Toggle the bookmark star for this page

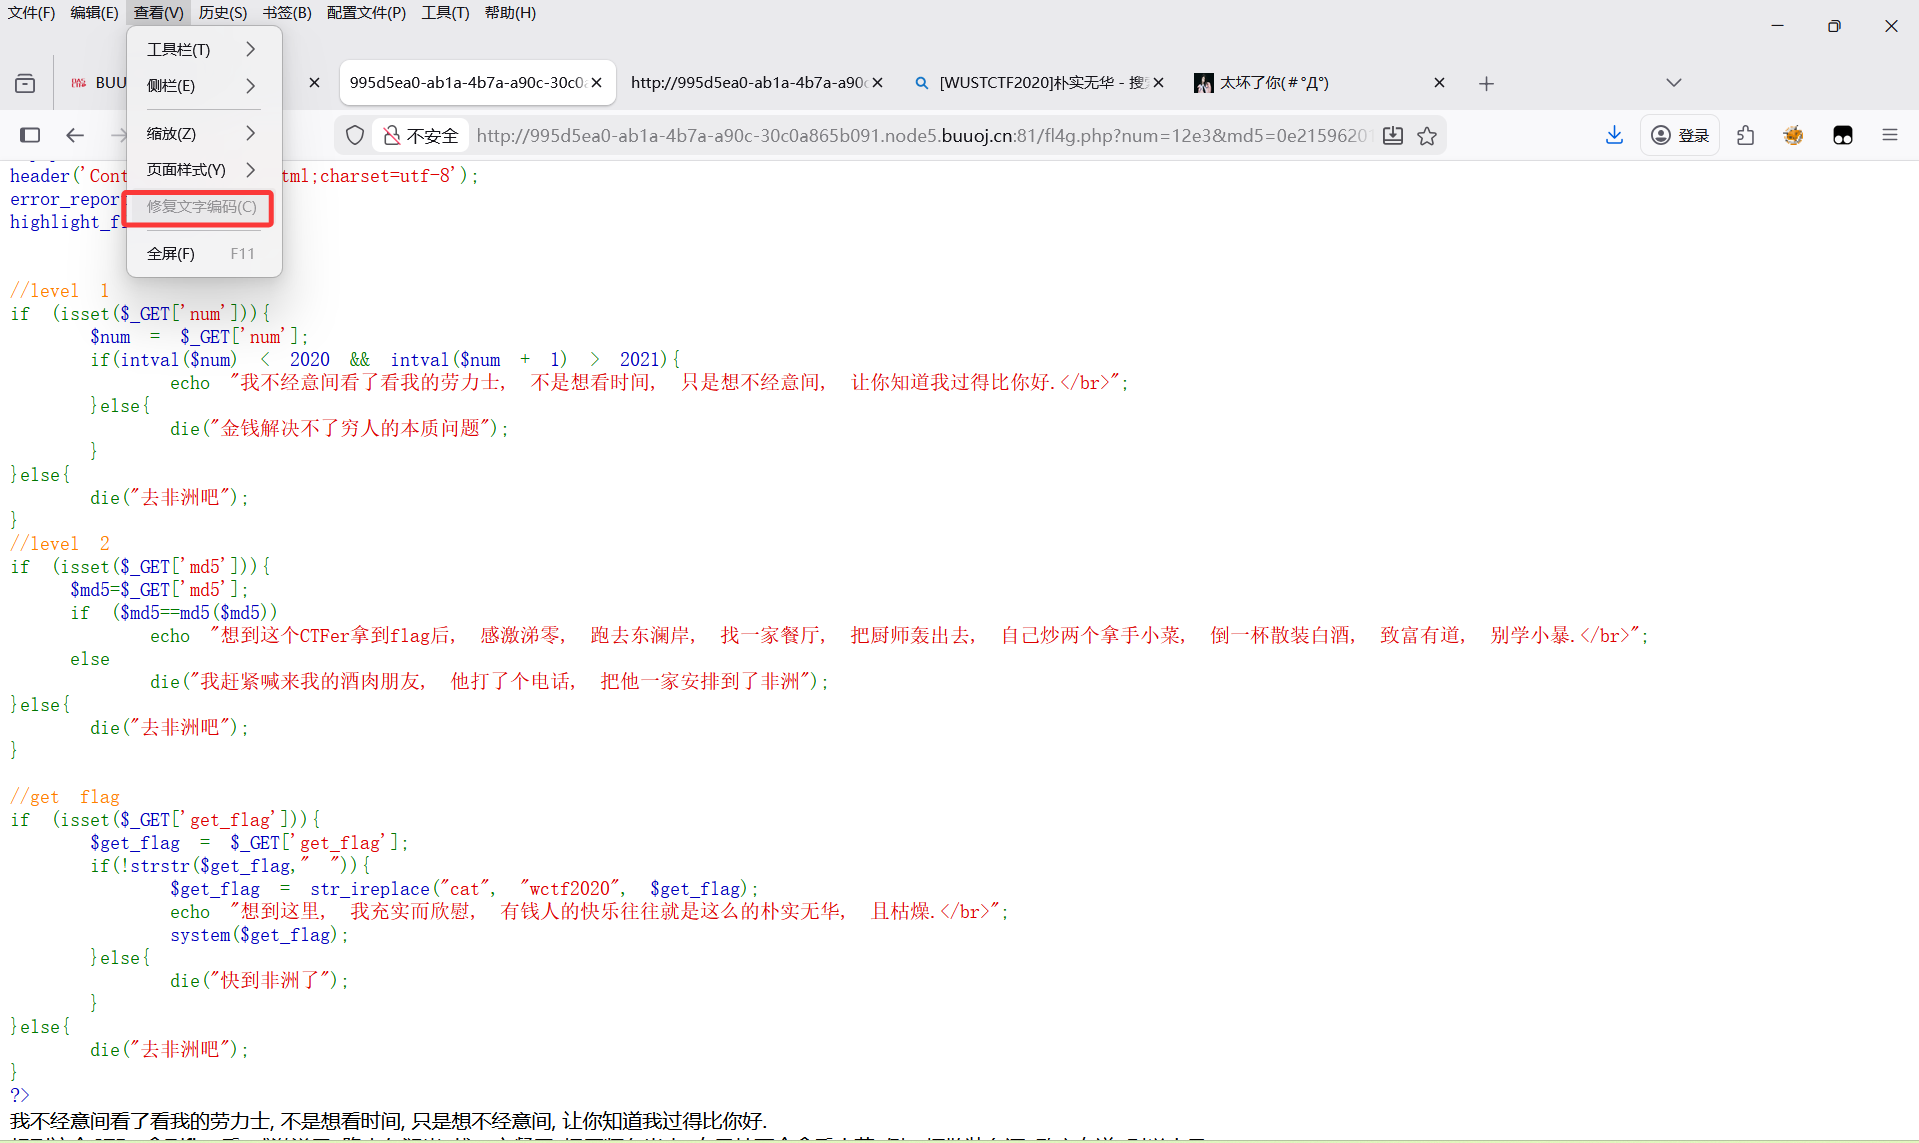tap(1427, 135)
